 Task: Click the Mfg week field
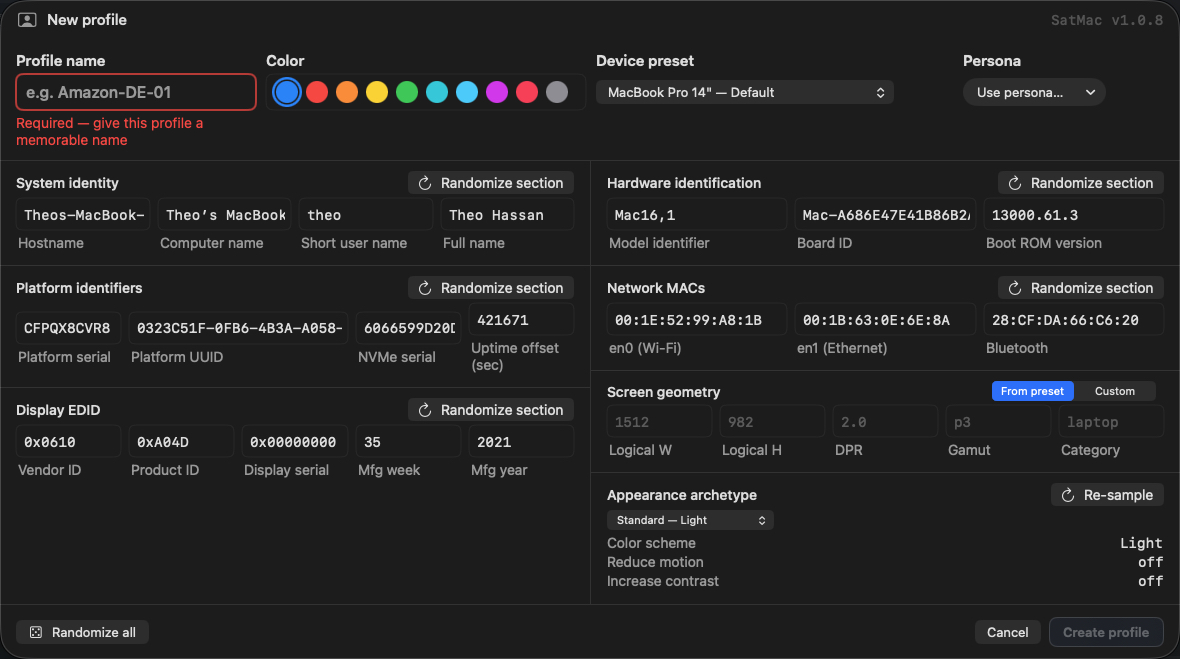(409, 442)
